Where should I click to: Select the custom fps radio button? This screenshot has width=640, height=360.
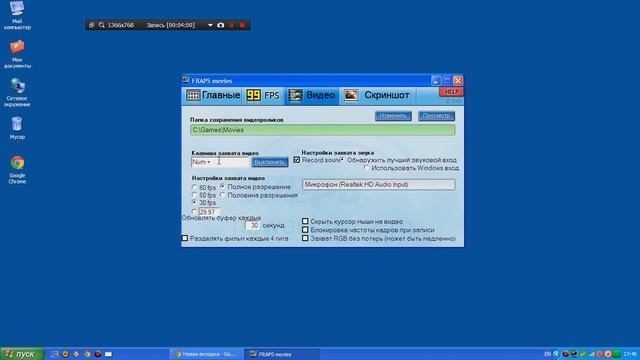click(x=194, y=212)
